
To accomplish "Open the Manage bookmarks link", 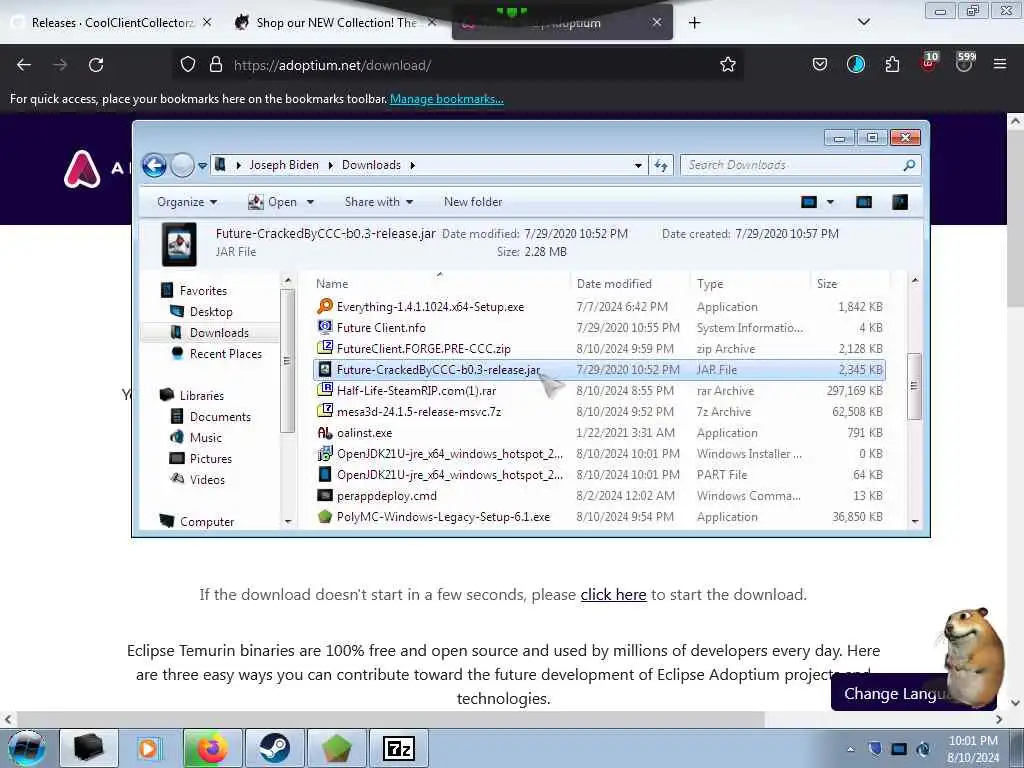I will pyautogui.click(x=447, y=99).
